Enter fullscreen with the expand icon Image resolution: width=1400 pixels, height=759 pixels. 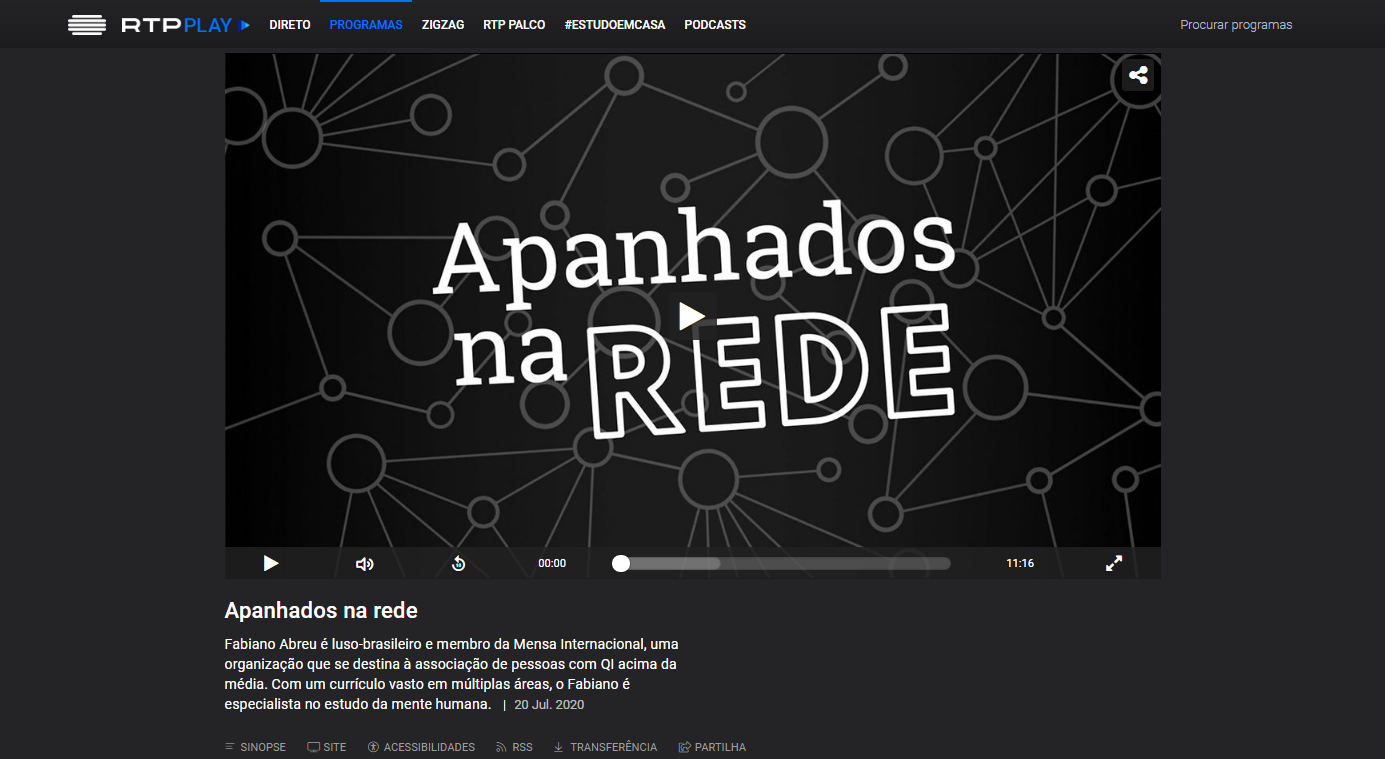[x=1114, y=563]
